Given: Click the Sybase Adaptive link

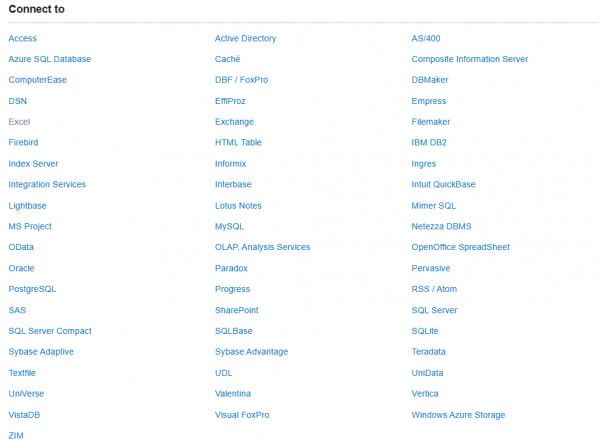Looking at the screenshot, I should [41, 351].
